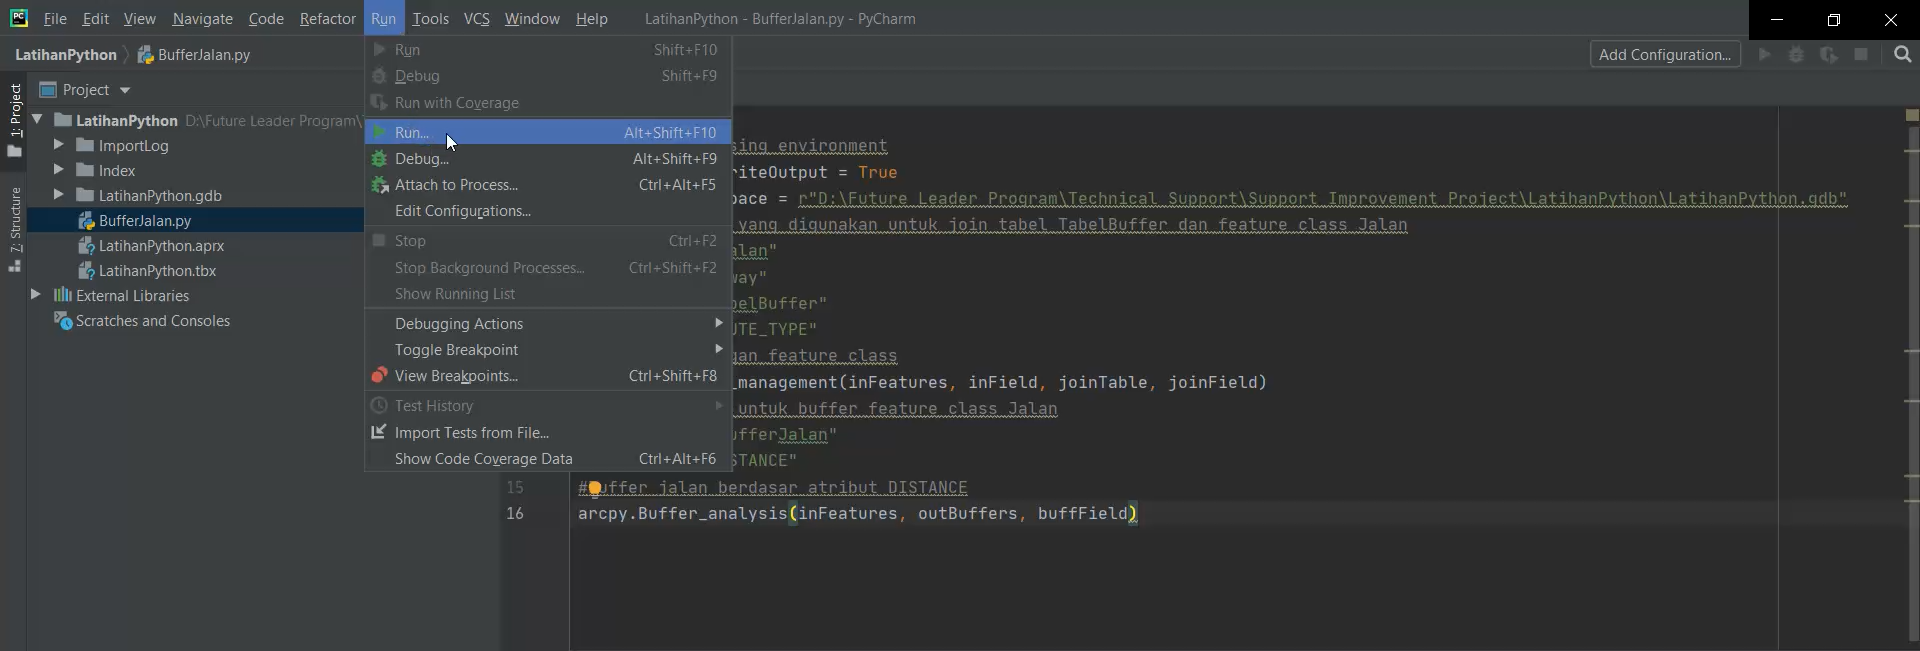Screen dimensions: 1920x651
Task: Expand the External Libraries node
Action: coord(36,295)
